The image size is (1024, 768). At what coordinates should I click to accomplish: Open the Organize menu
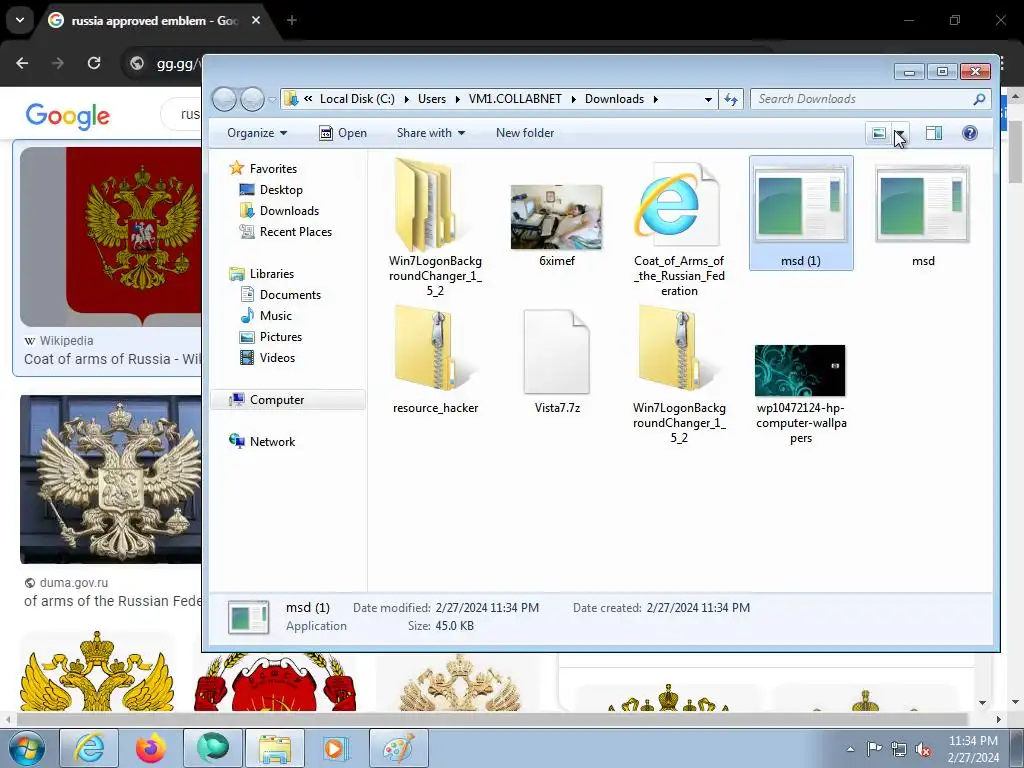coord(257,133)
